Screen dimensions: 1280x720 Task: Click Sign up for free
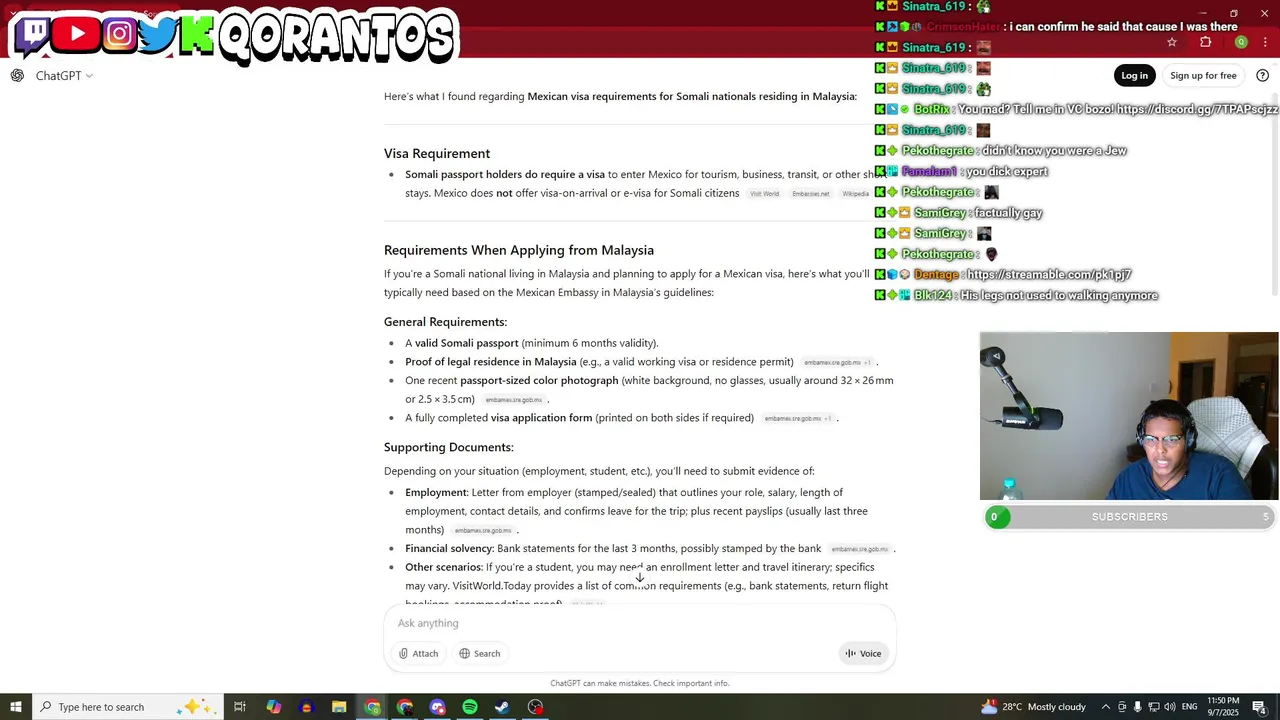[x=1203, y=76]
